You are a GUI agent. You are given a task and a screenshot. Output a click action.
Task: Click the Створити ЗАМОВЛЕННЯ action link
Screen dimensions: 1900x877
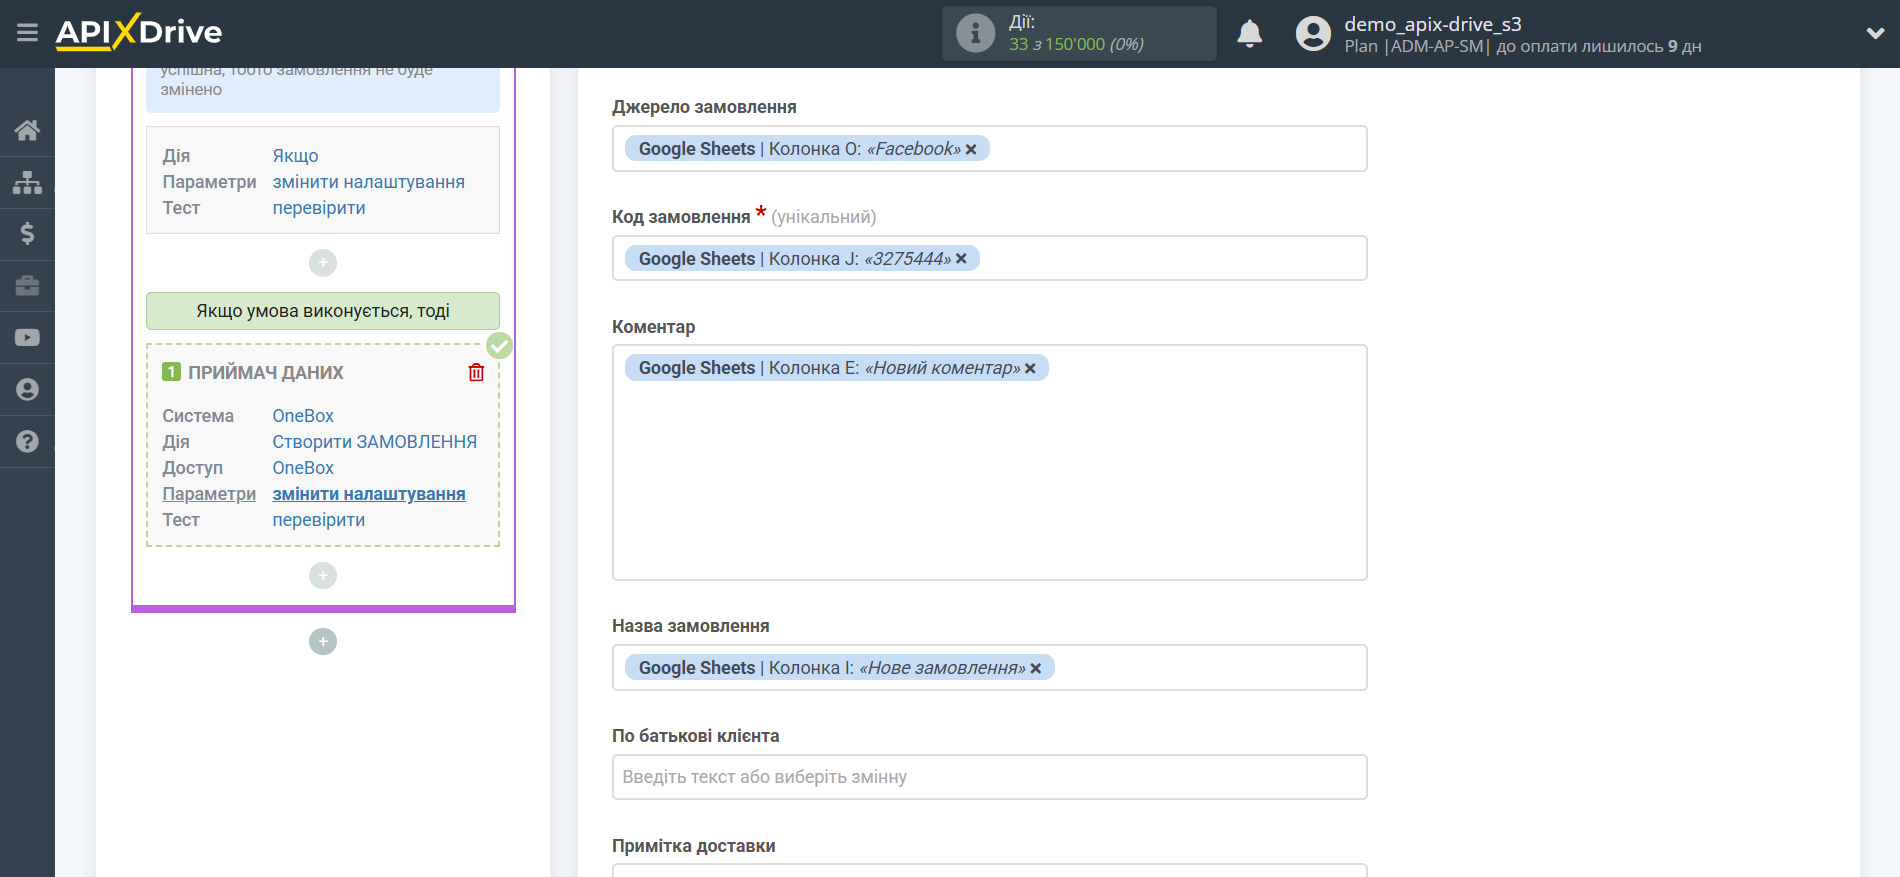374,442
